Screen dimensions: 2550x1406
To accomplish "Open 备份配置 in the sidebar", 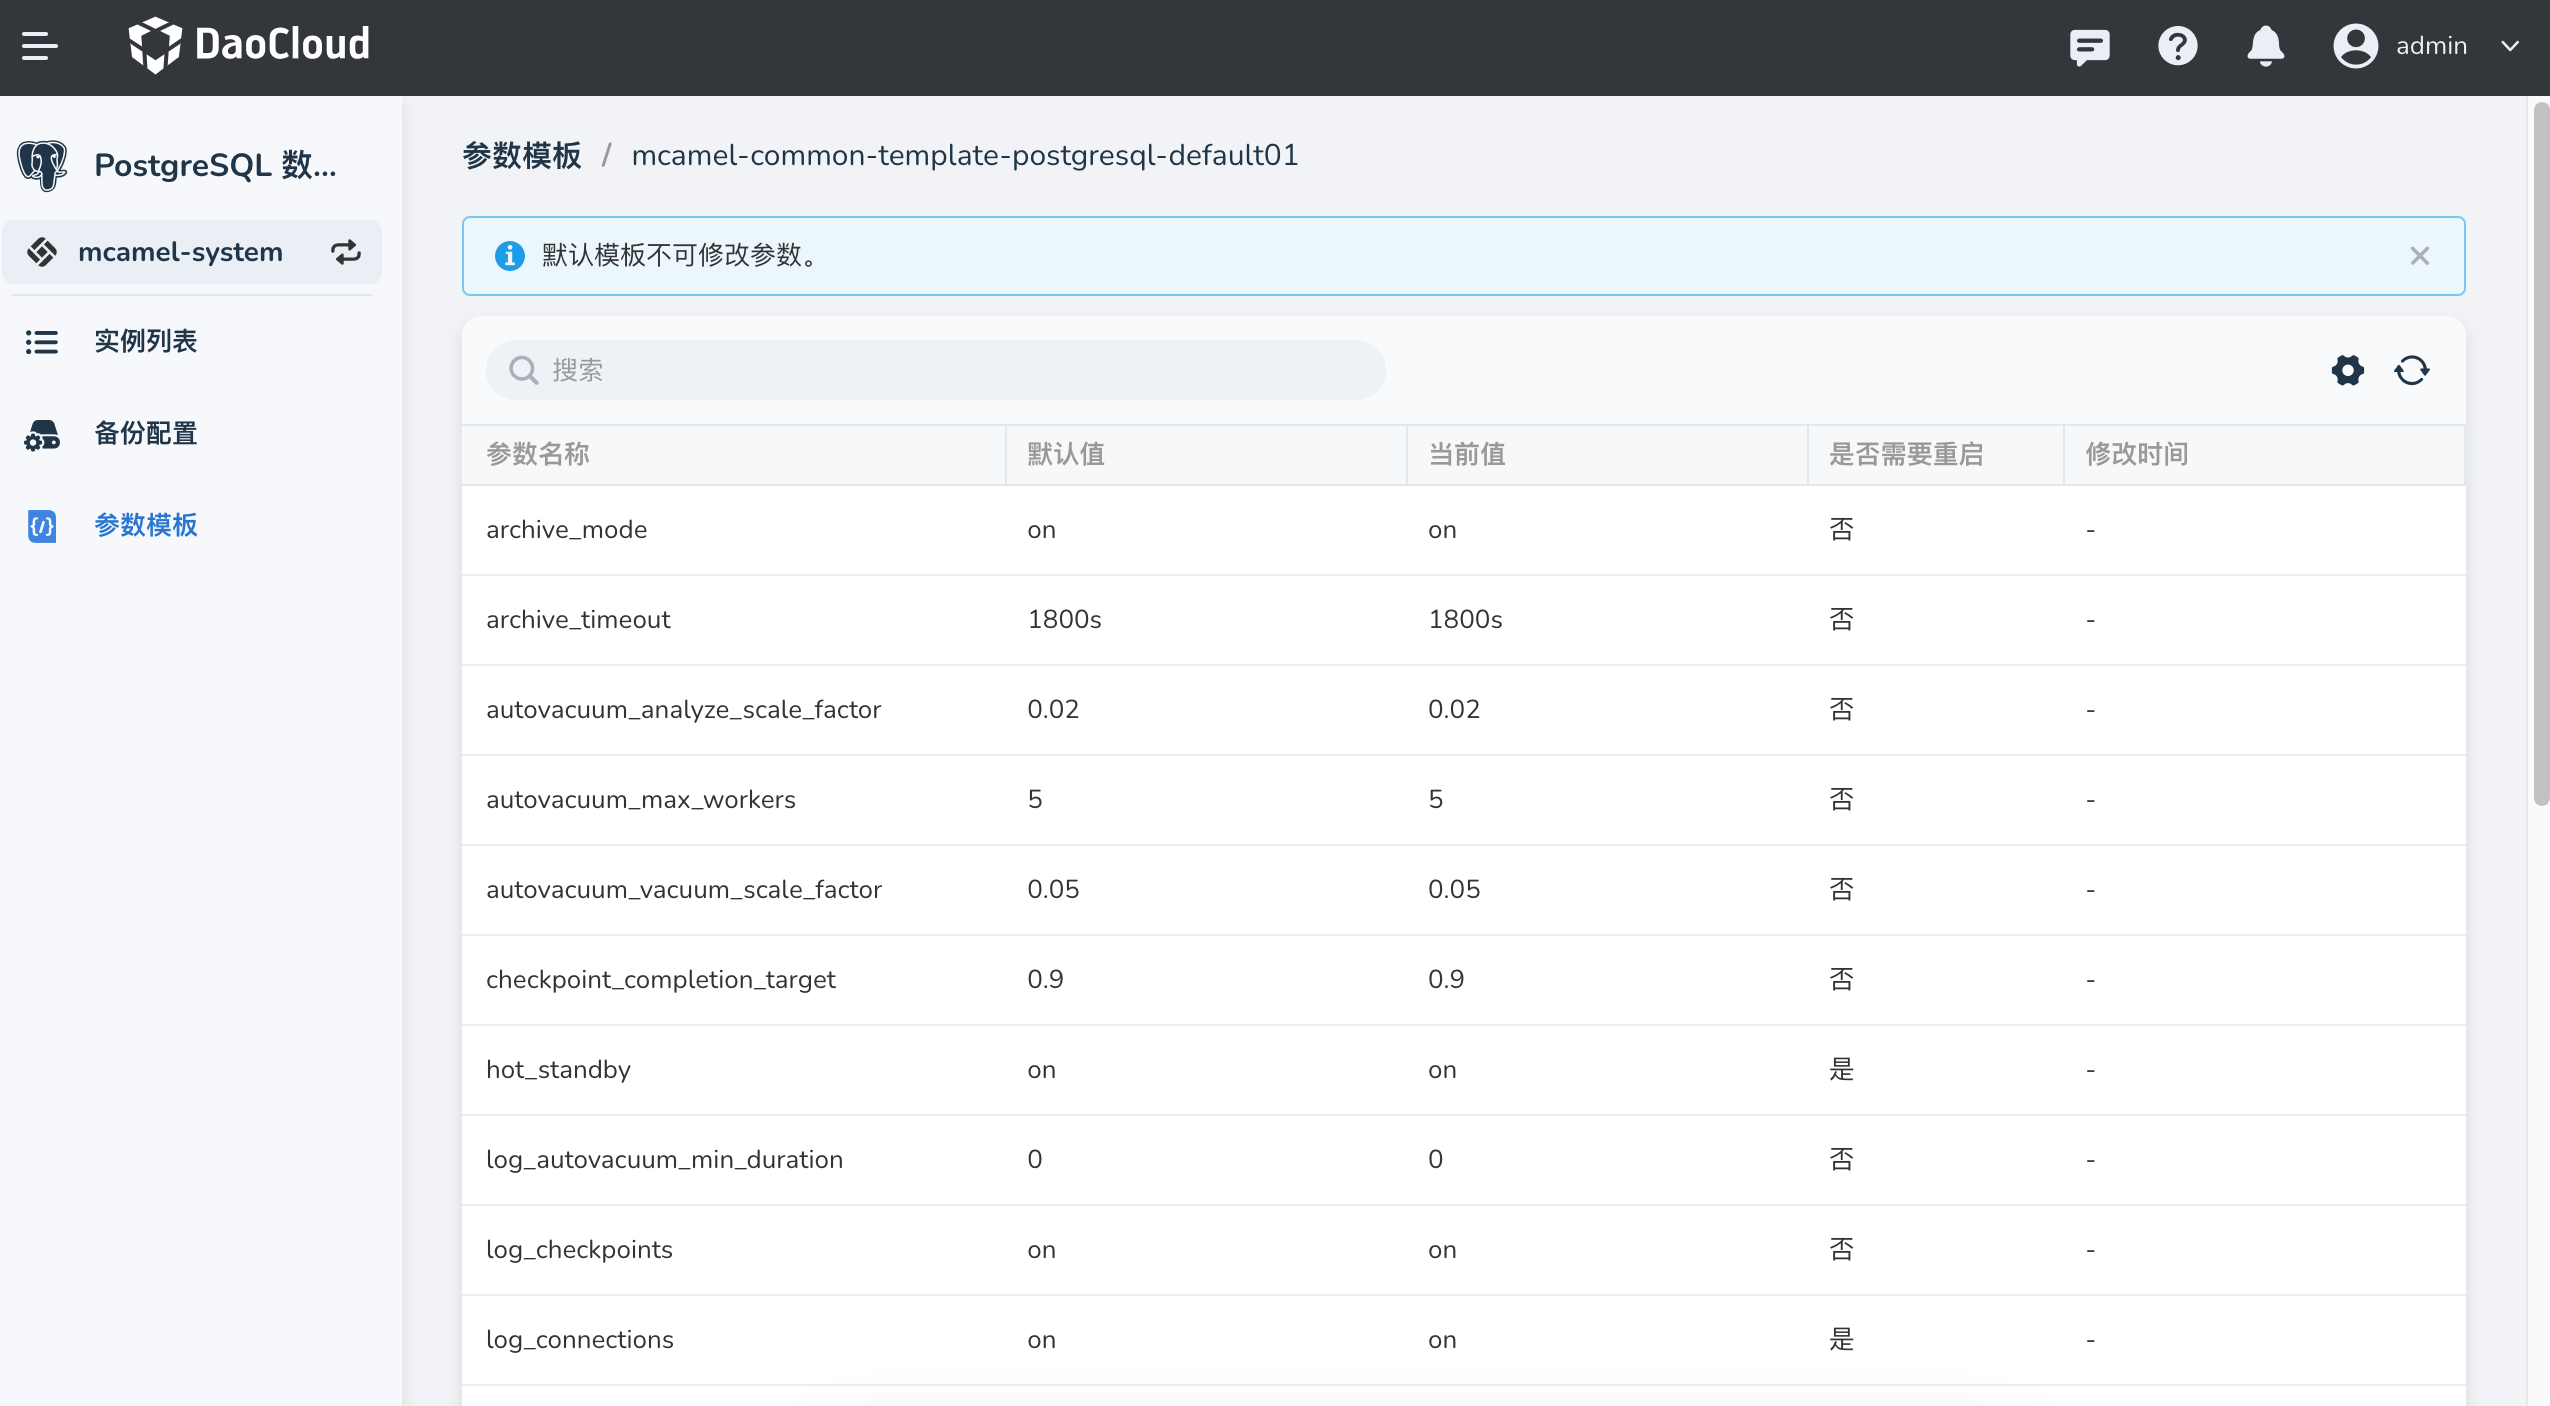I will [x=145, y=433].
